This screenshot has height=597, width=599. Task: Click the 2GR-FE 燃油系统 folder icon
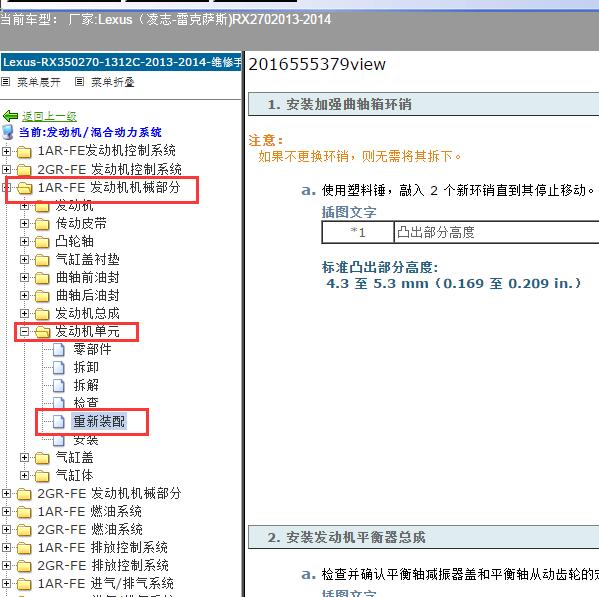point(24,530)
